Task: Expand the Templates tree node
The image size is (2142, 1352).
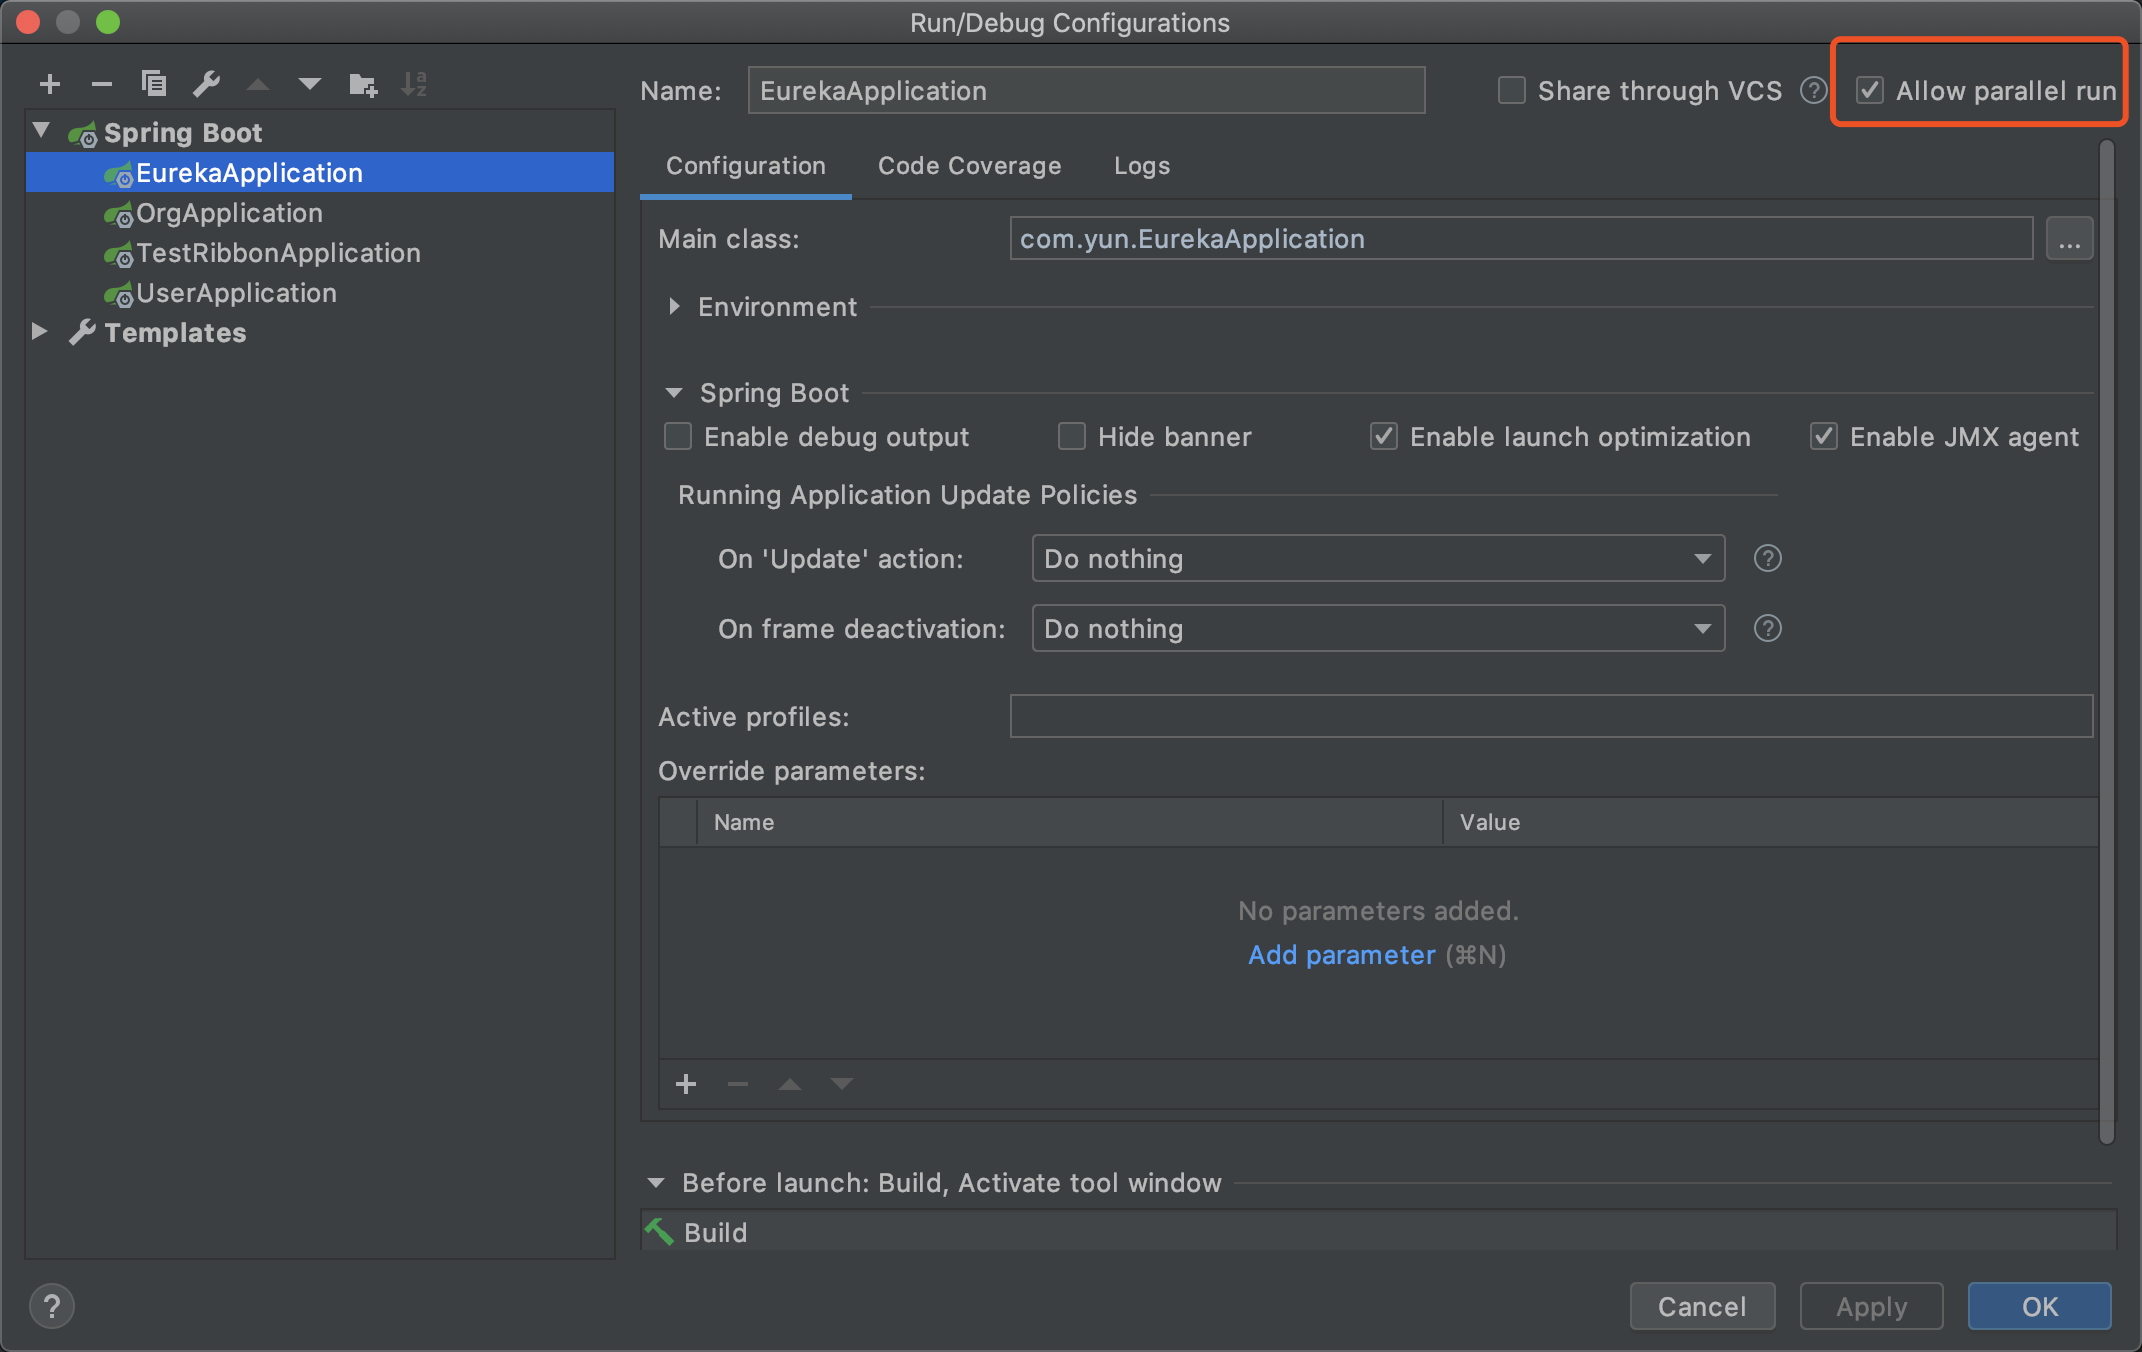Action: coord(40,332)
